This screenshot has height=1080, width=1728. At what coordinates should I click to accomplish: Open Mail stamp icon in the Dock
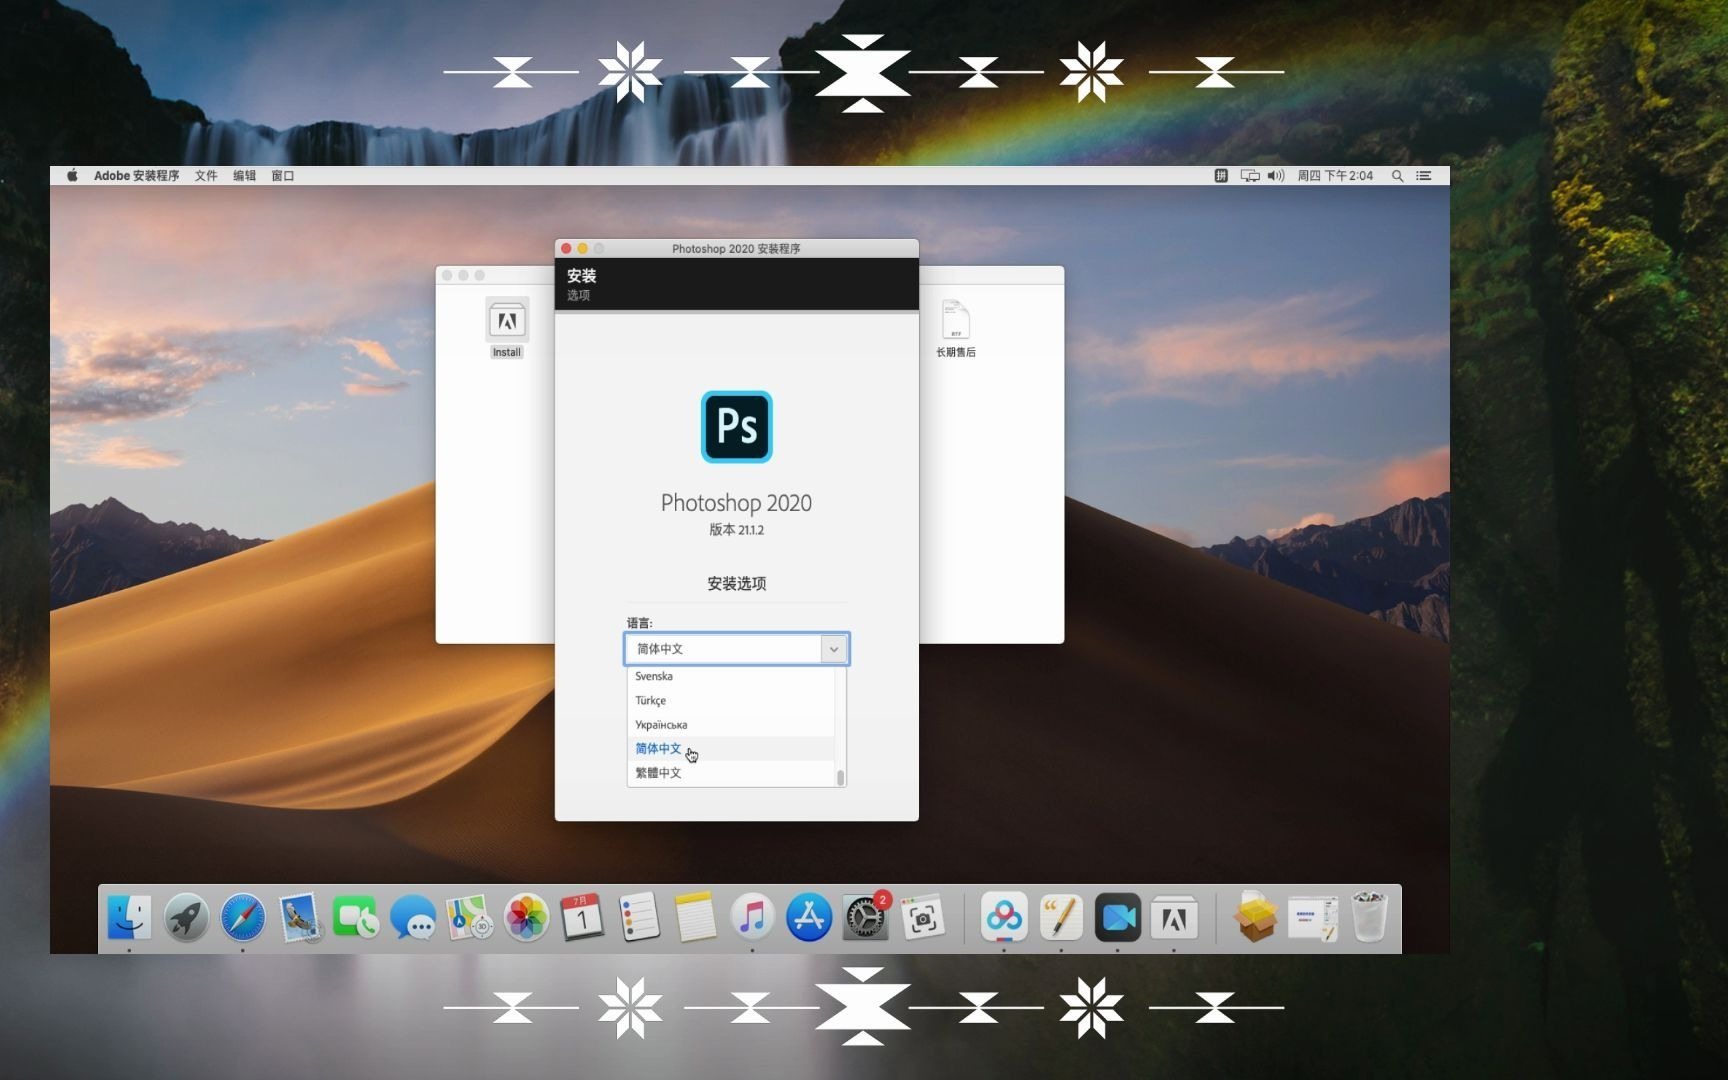coord(300,917)
